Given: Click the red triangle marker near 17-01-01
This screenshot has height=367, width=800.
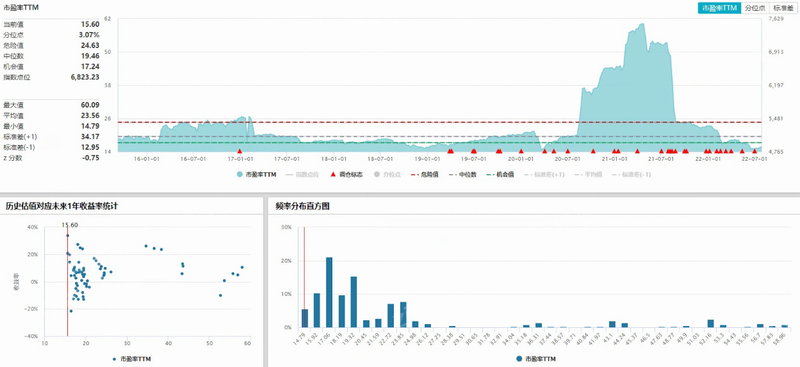Looking at the screenshot, I should tap(239, 151).
